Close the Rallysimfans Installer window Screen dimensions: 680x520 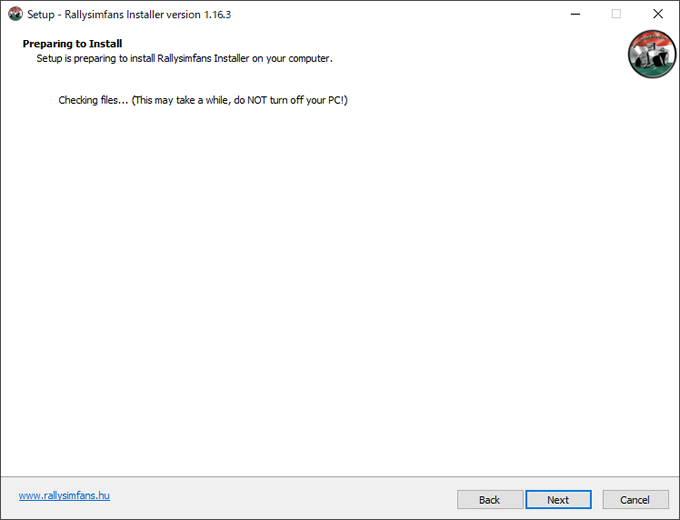coord(657,14)
